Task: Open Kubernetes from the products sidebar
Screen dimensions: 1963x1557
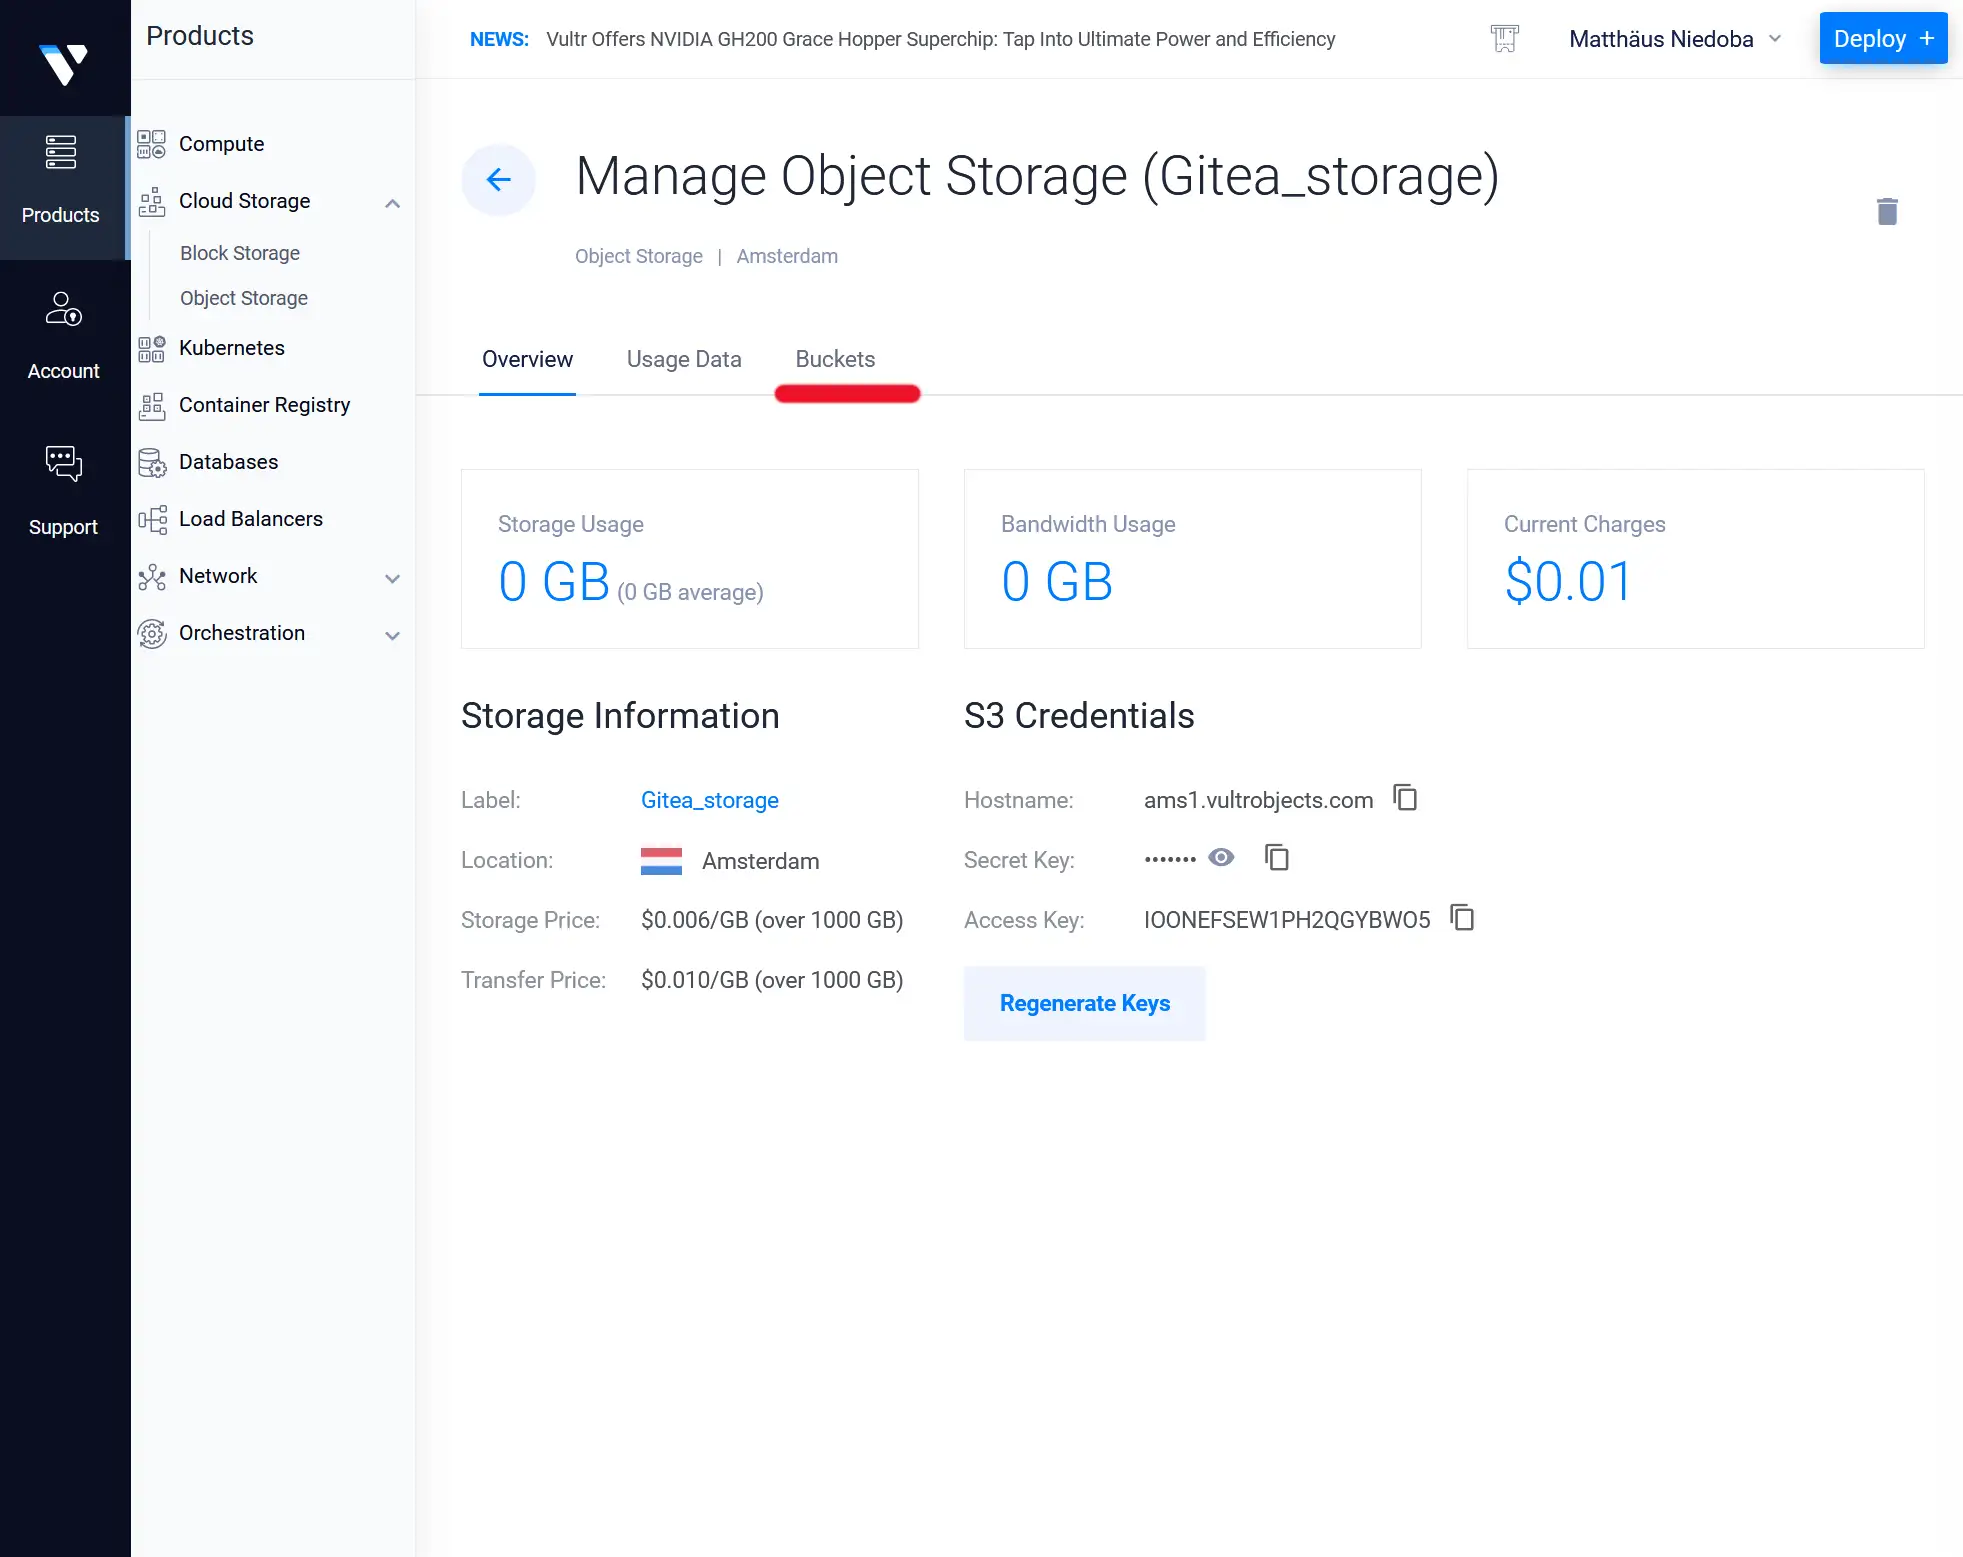Action: pyautogui.click(x=231, y=348)
